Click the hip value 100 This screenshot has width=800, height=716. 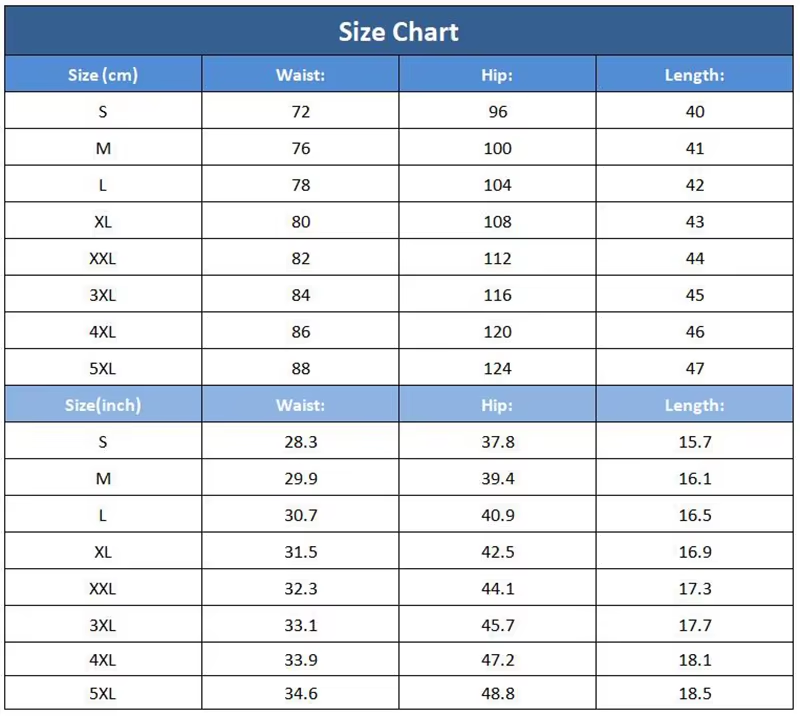tap(497, 149)
